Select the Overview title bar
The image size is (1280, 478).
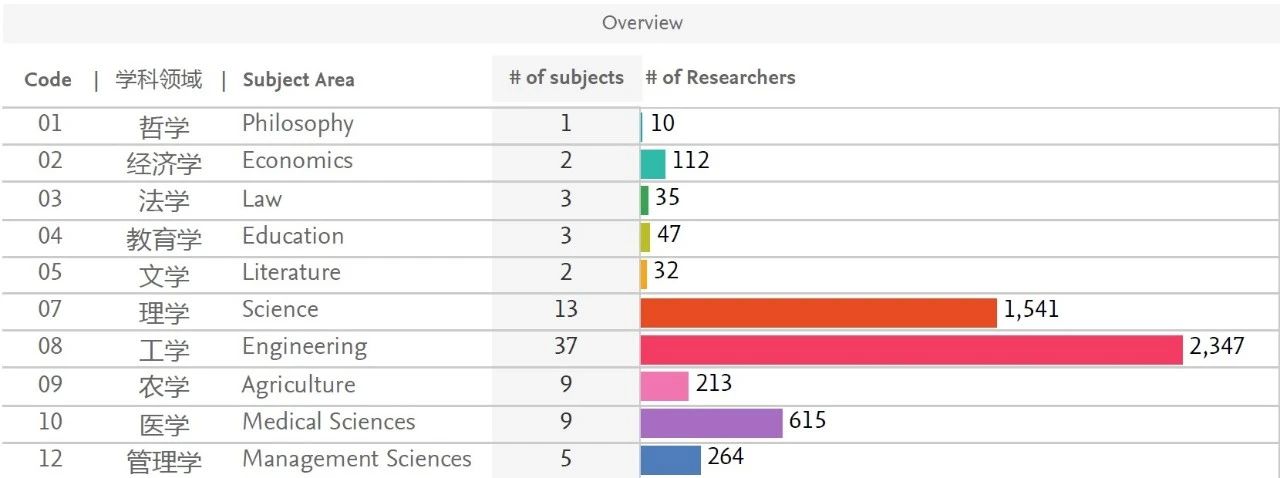click(x=641, y=23)
